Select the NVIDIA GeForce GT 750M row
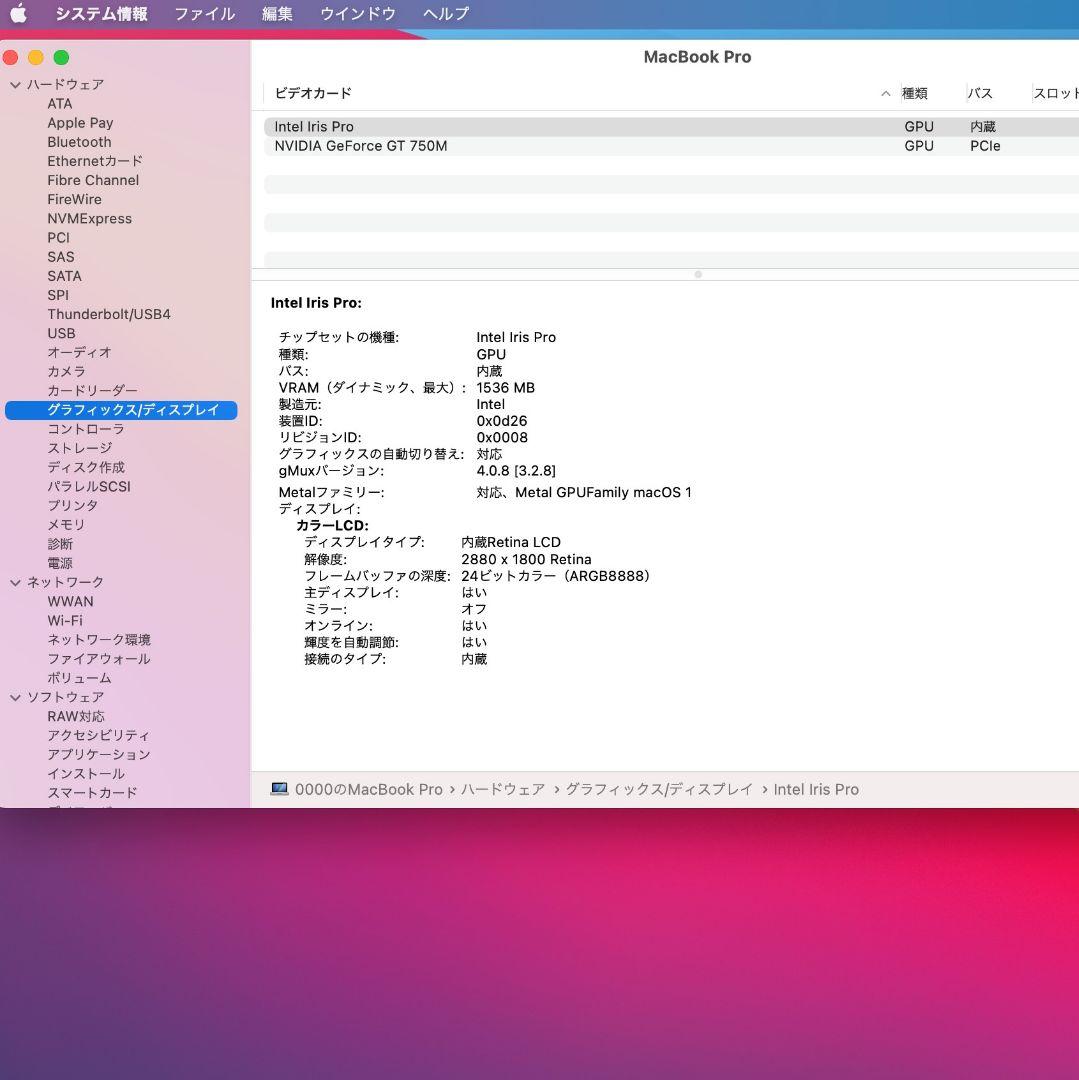1079x1080 pixels. point(360,146)
